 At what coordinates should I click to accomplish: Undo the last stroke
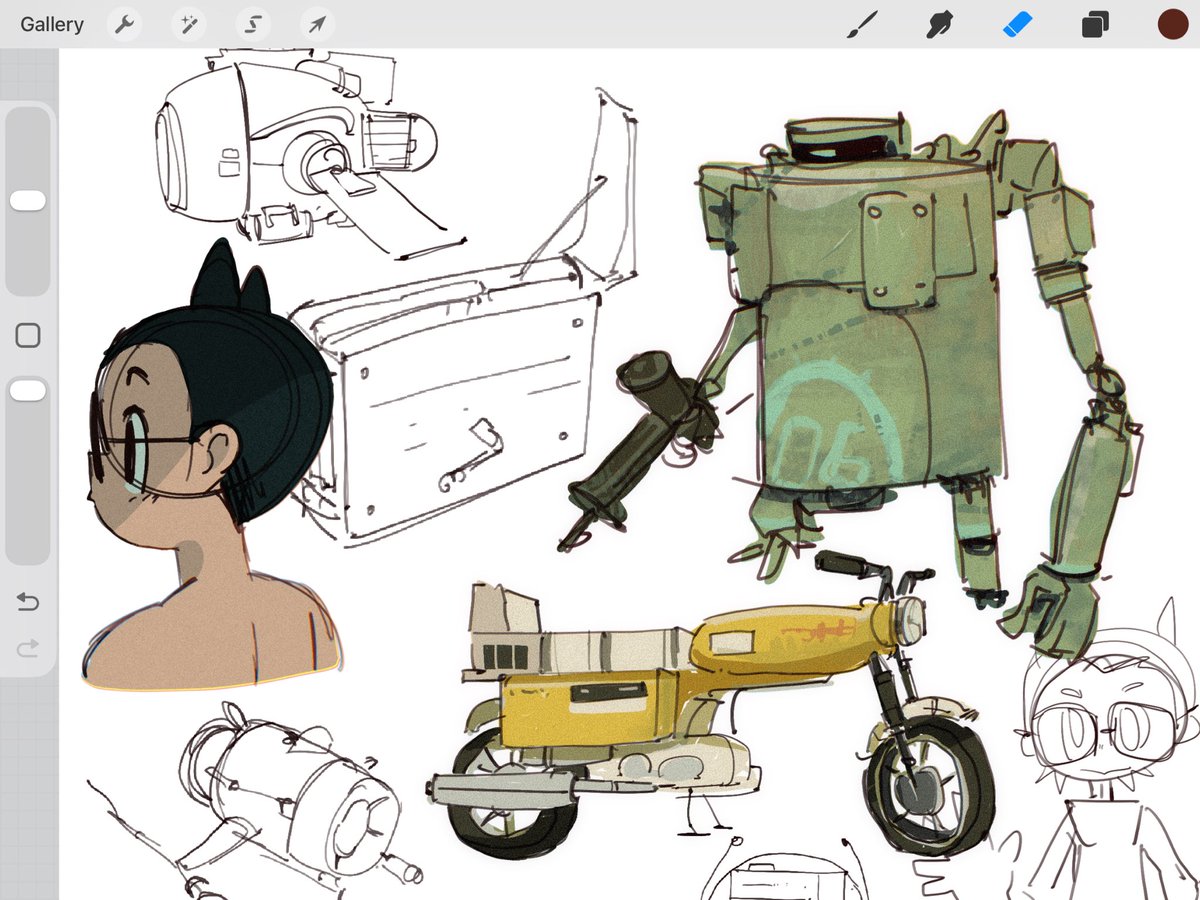click(28, 602)
